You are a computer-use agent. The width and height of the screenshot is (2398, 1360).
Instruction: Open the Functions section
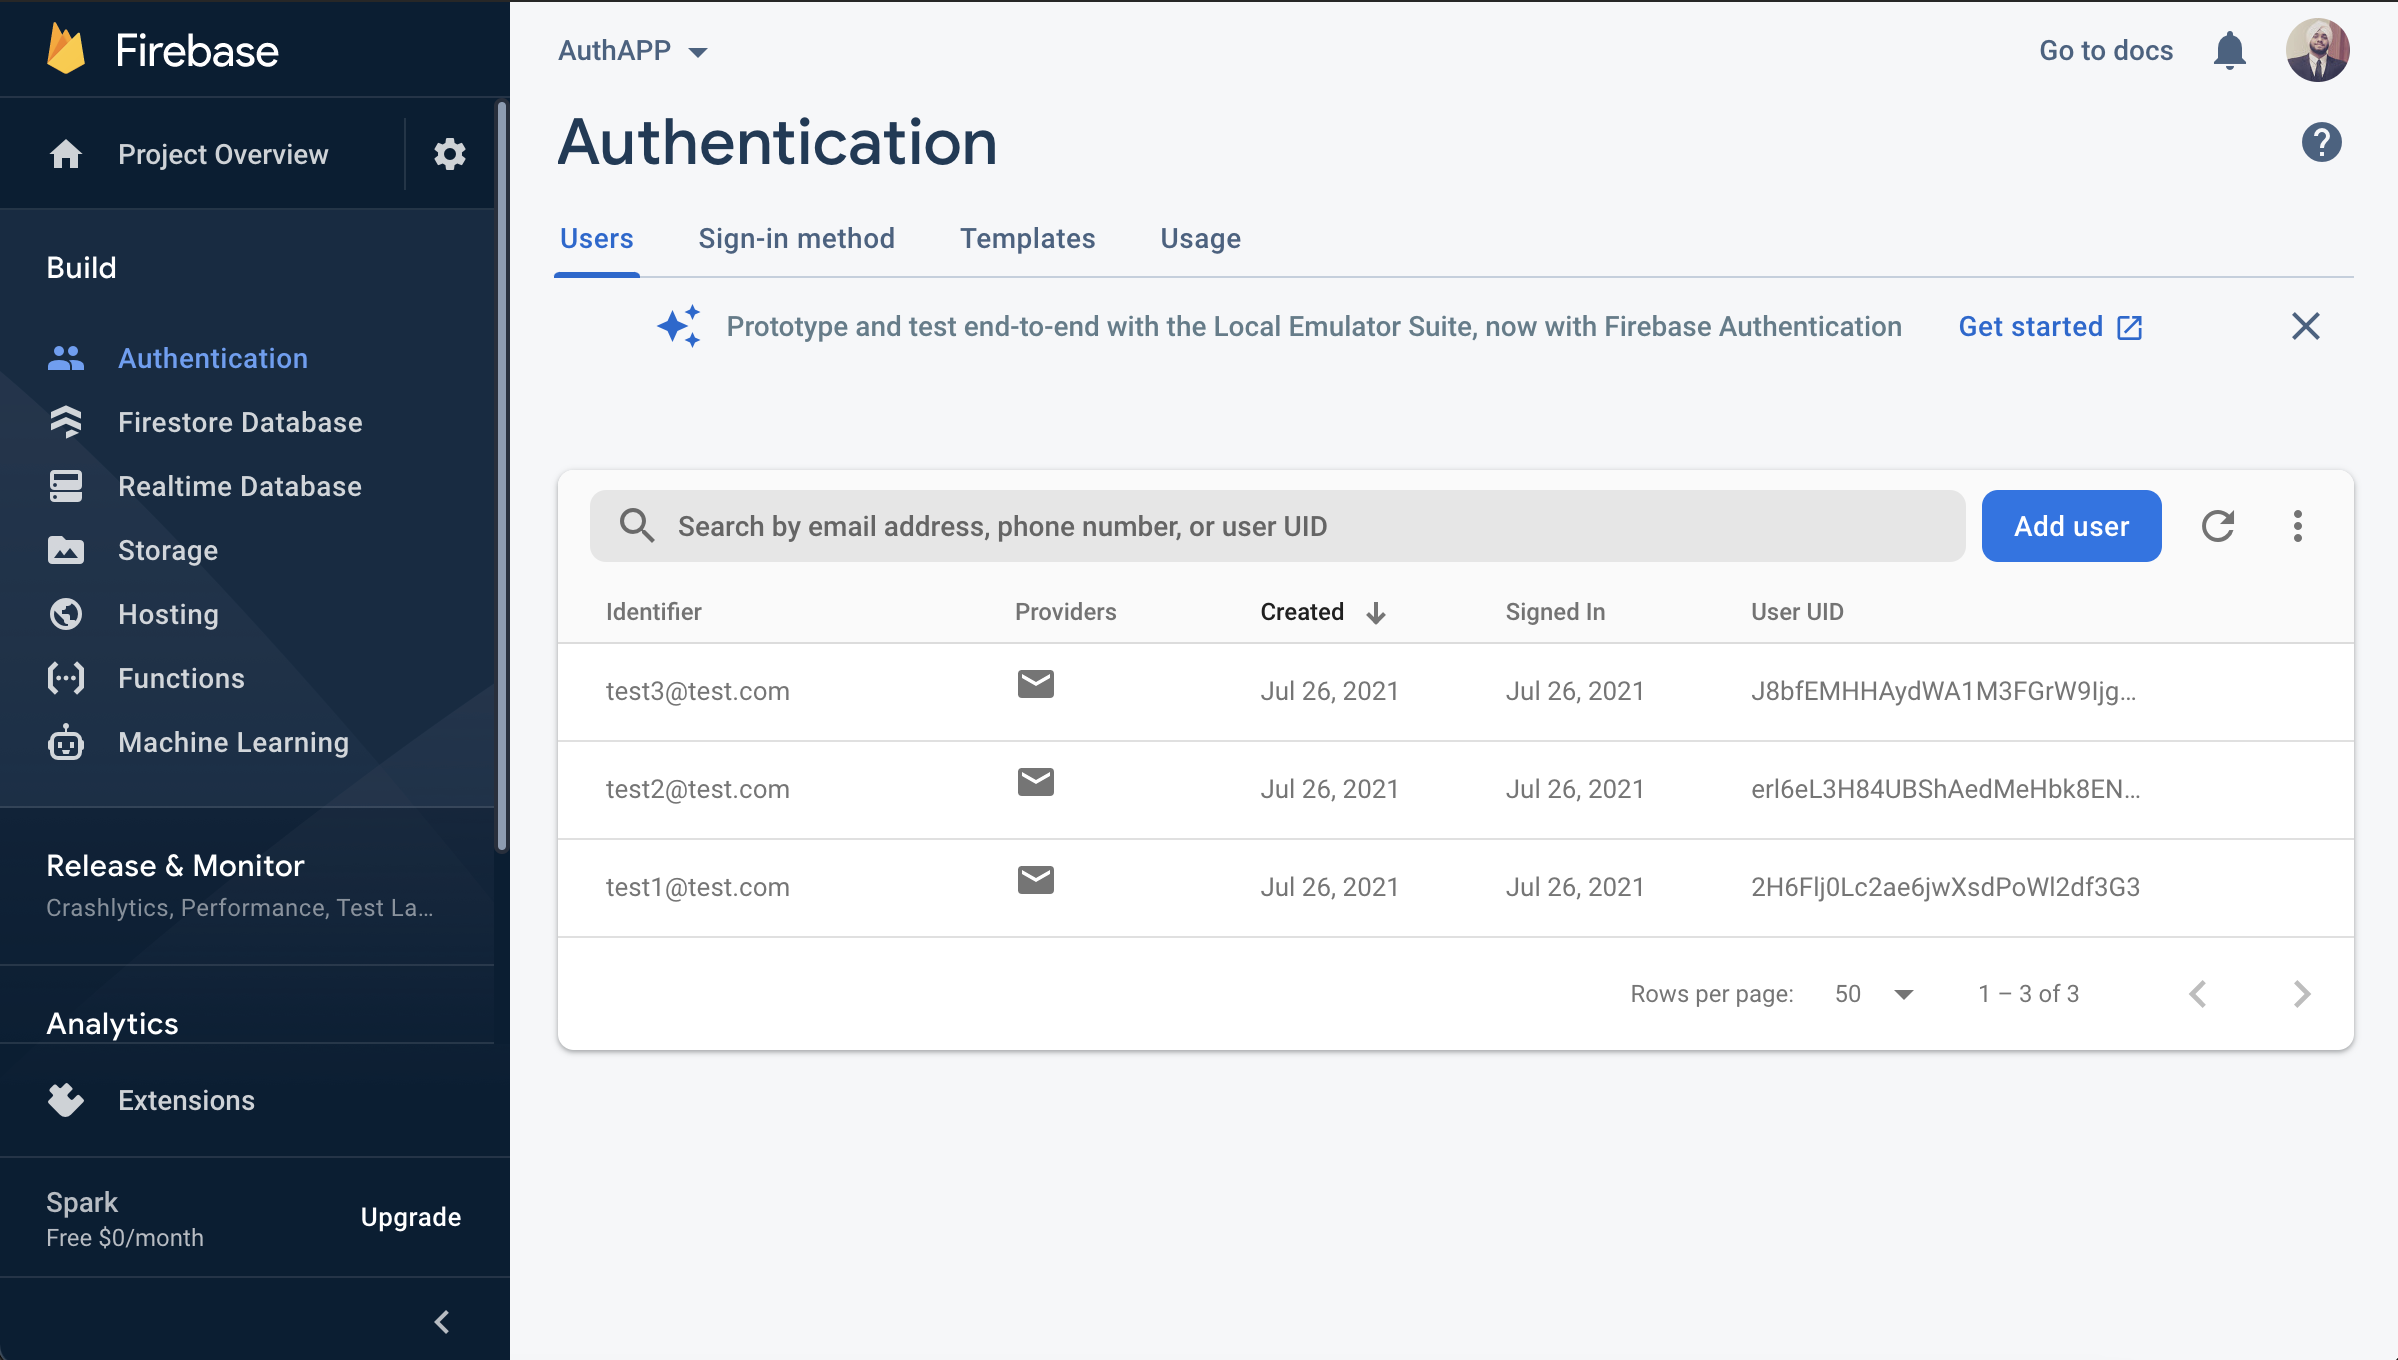(181, 678)
